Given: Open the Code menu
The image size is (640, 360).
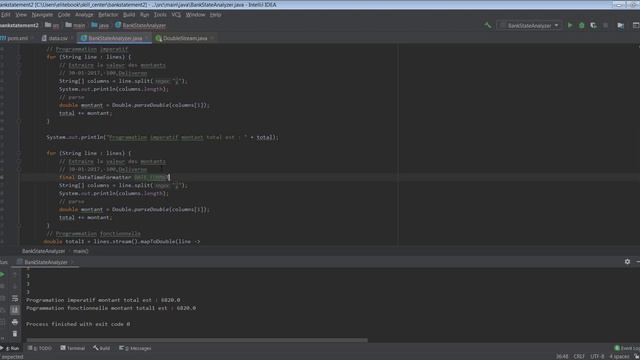Looking at the screenshot, I should (64, 15).
